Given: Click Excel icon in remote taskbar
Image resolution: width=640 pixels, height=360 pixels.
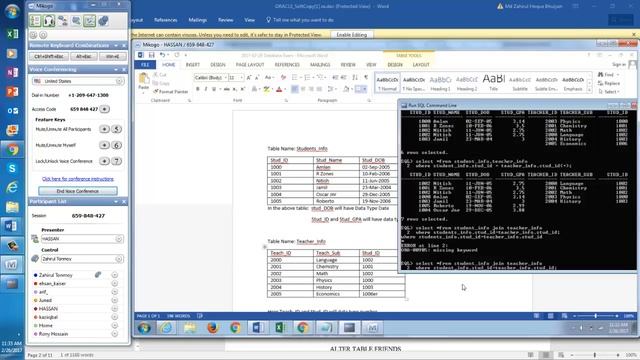Looking at the screenshot, I should [280, 328].
